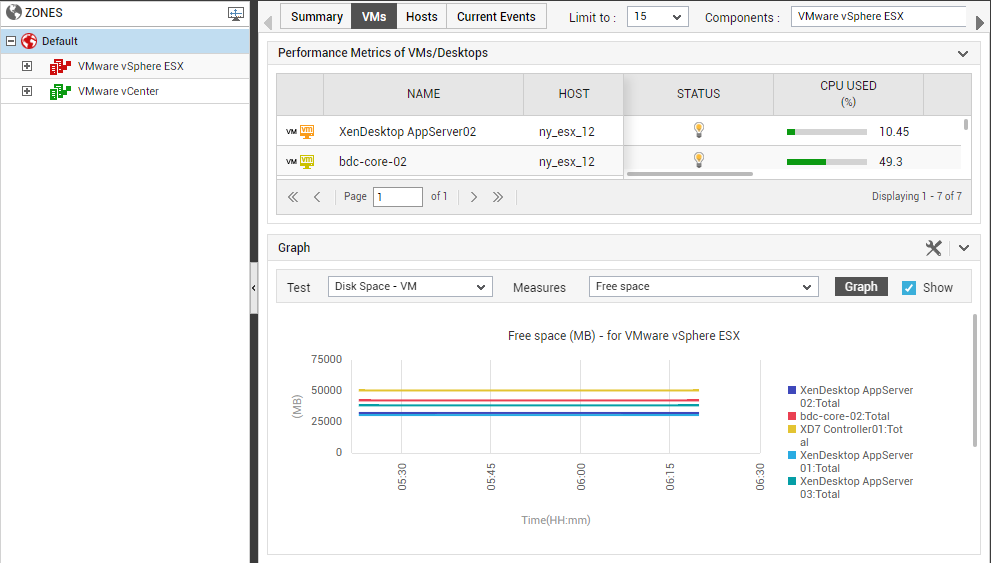The width and height of the screenshot is (991, 563).
Task: Click chart title 'Free space (MB) - for VMware vSphere ESX'
Action: click(x=624, y=336)
